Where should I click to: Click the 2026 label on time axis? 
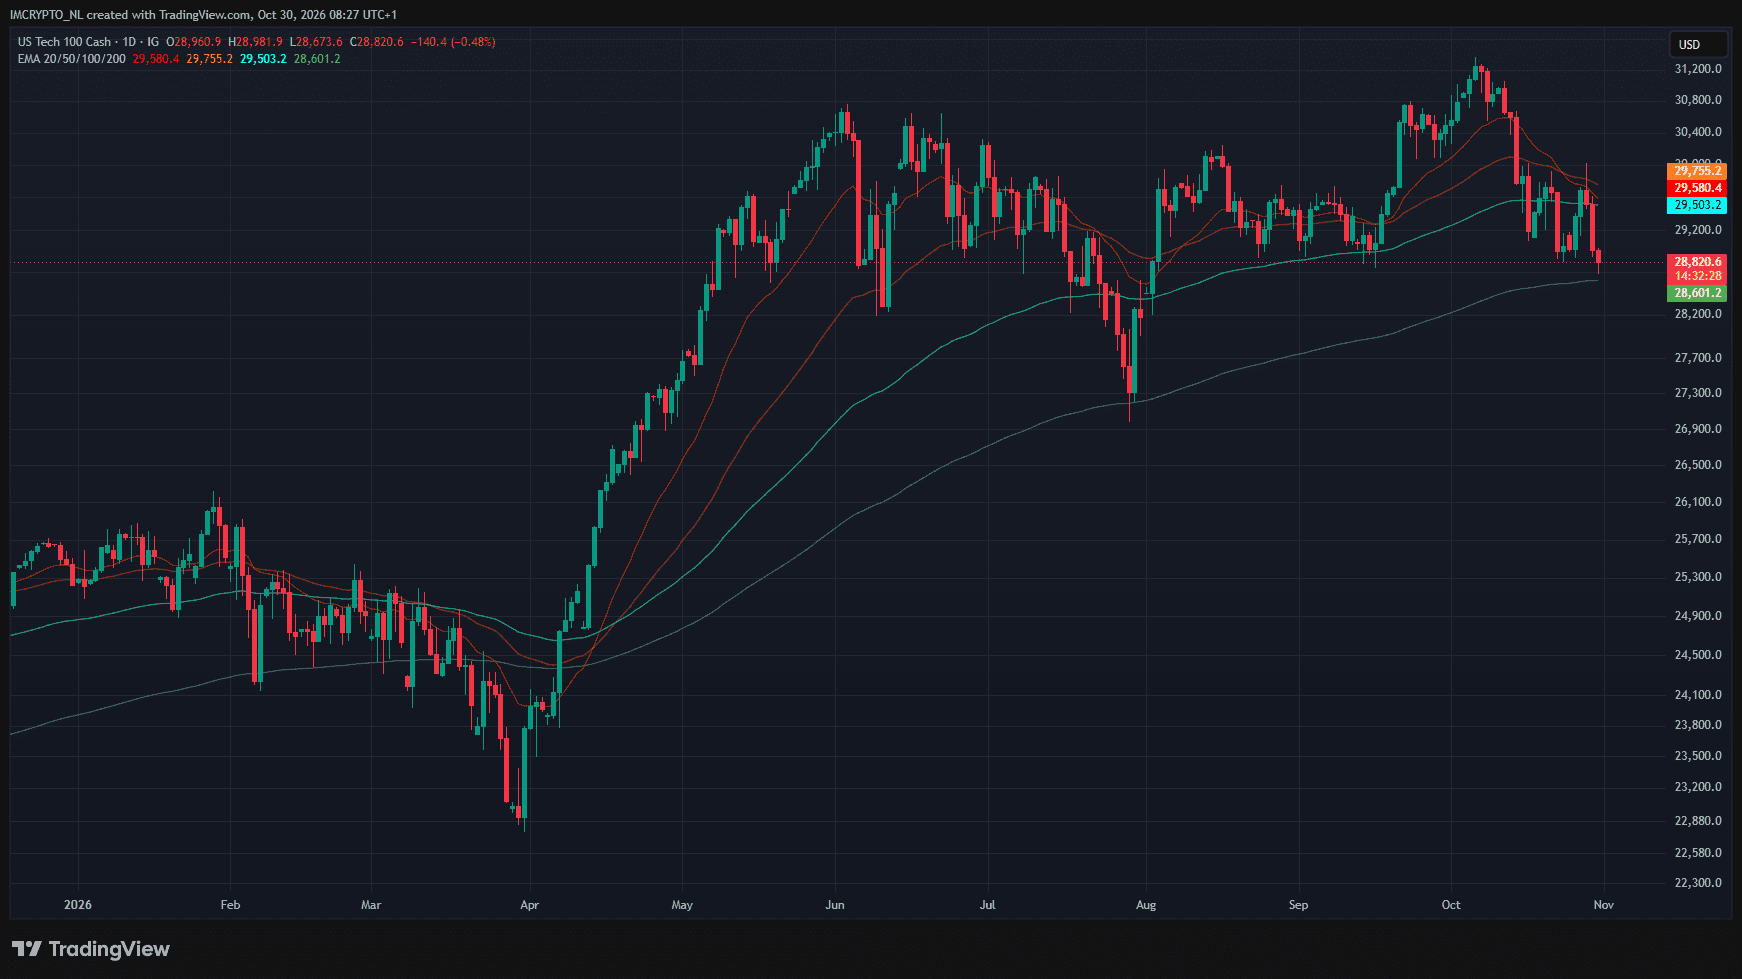(77, 905)
